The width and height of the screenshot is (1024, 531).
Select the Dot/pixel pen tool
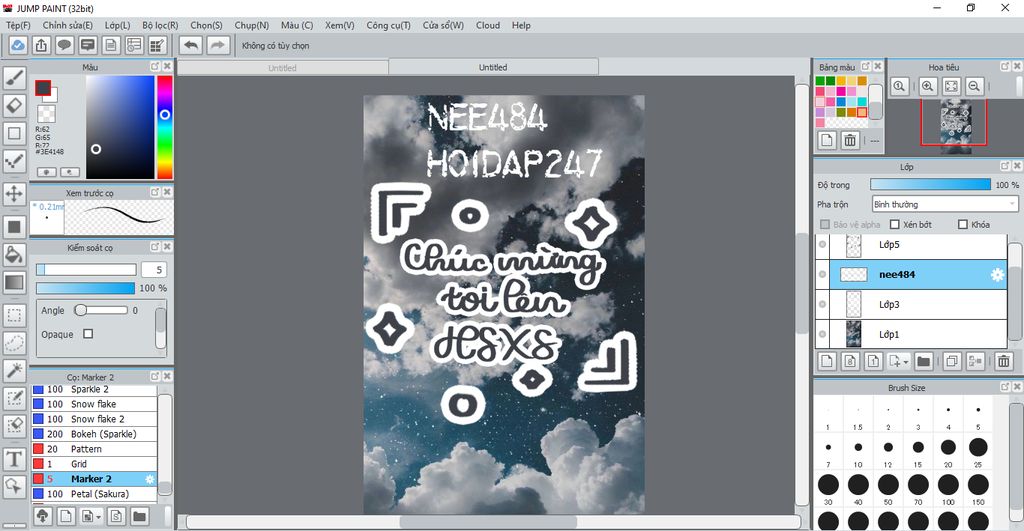(x=14, y=161)
